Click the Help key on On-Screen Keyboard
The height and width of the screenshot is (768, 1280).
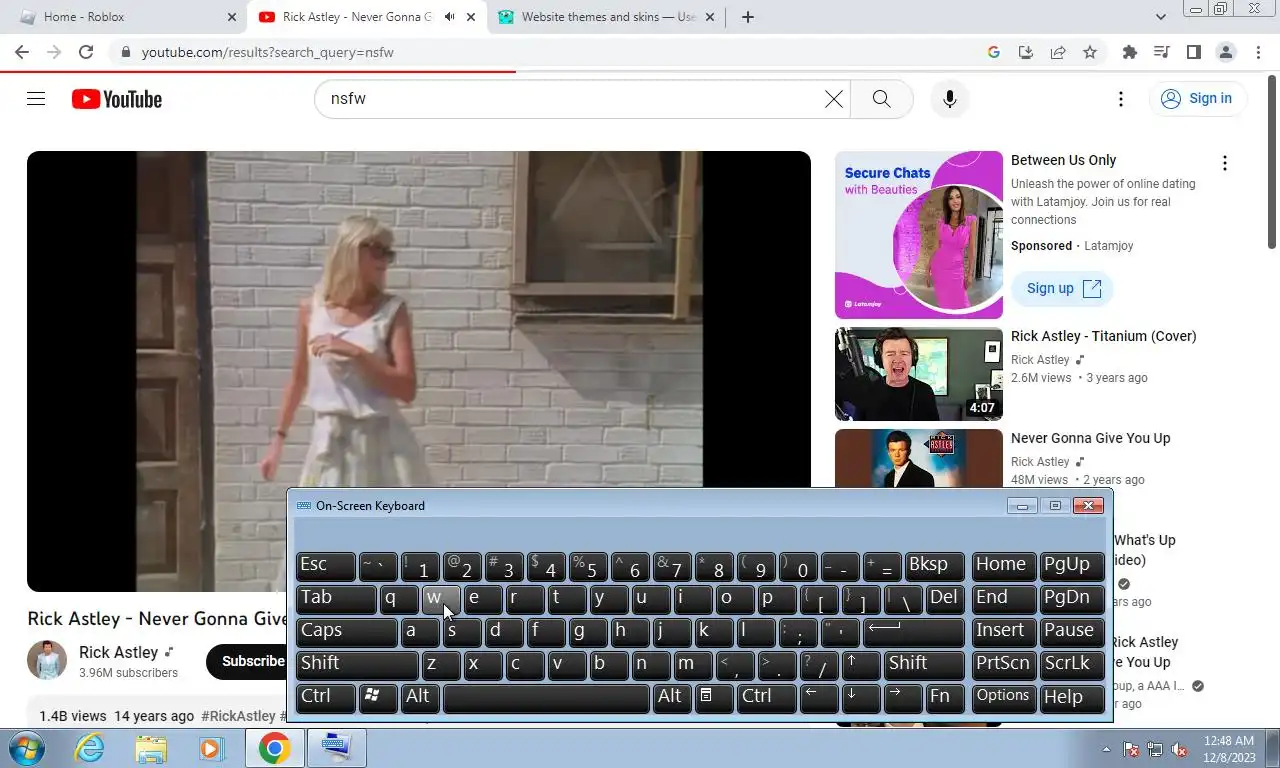[1072, 697]
